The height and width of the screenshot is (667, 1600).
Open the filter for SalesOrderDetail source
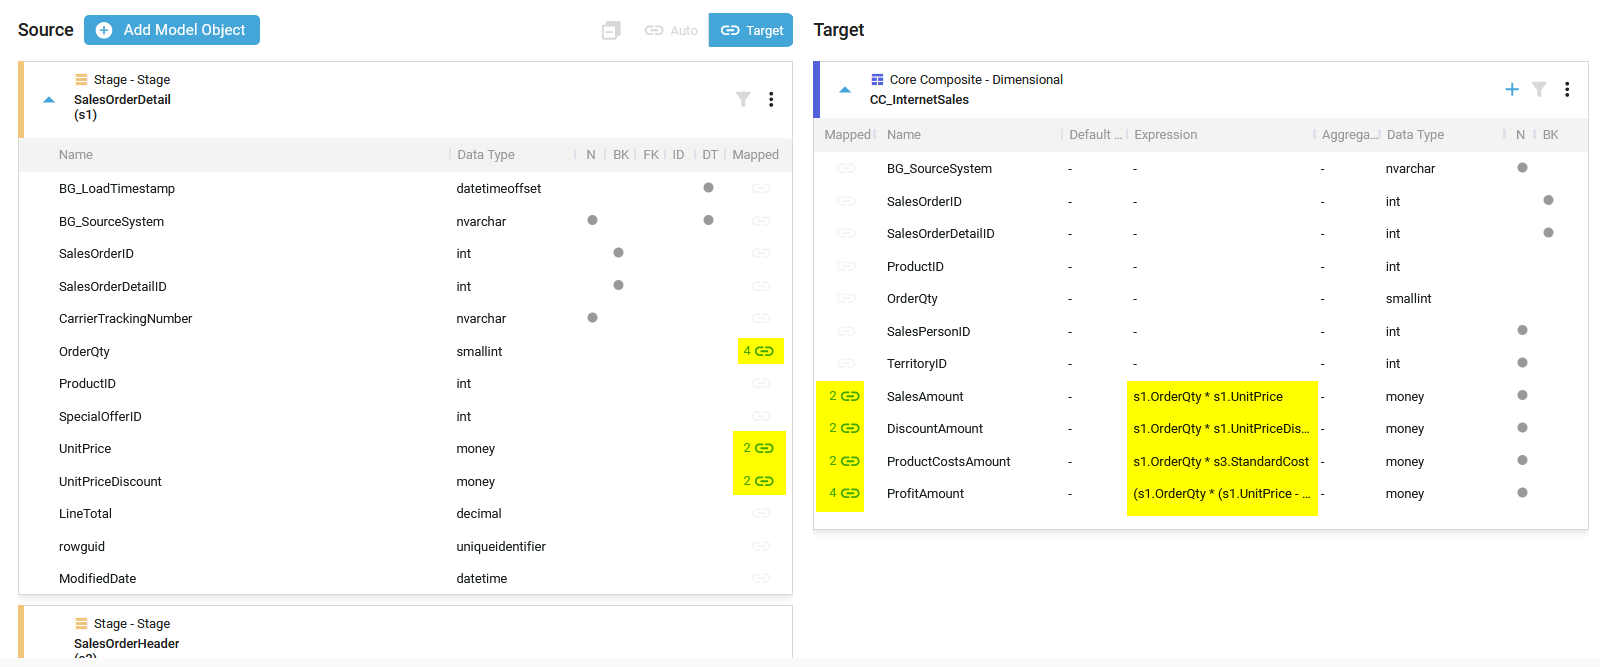743,99
